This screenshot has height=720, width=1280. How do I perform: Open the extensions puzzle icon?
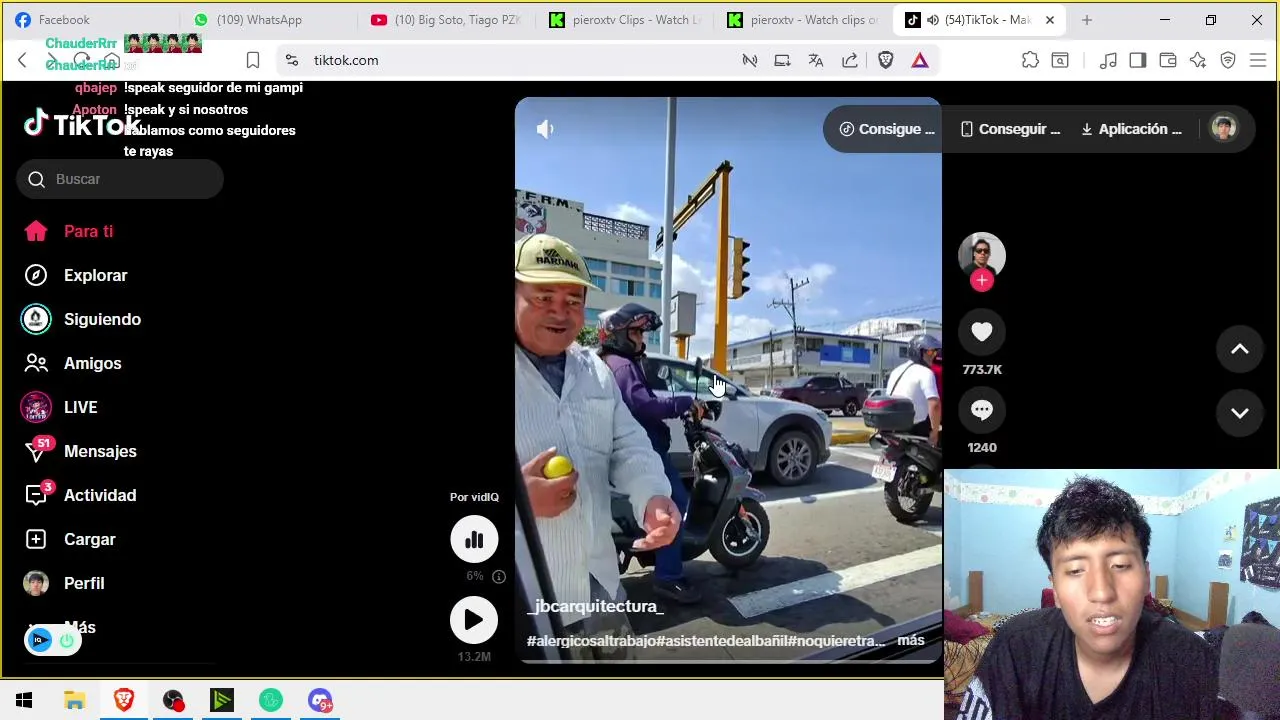(x=1030, y=60)
